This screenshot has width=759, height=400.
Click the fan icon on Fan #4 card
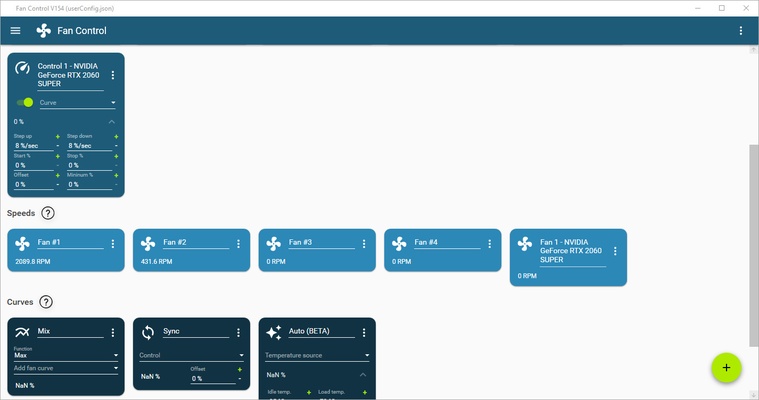tap(399, 244)
